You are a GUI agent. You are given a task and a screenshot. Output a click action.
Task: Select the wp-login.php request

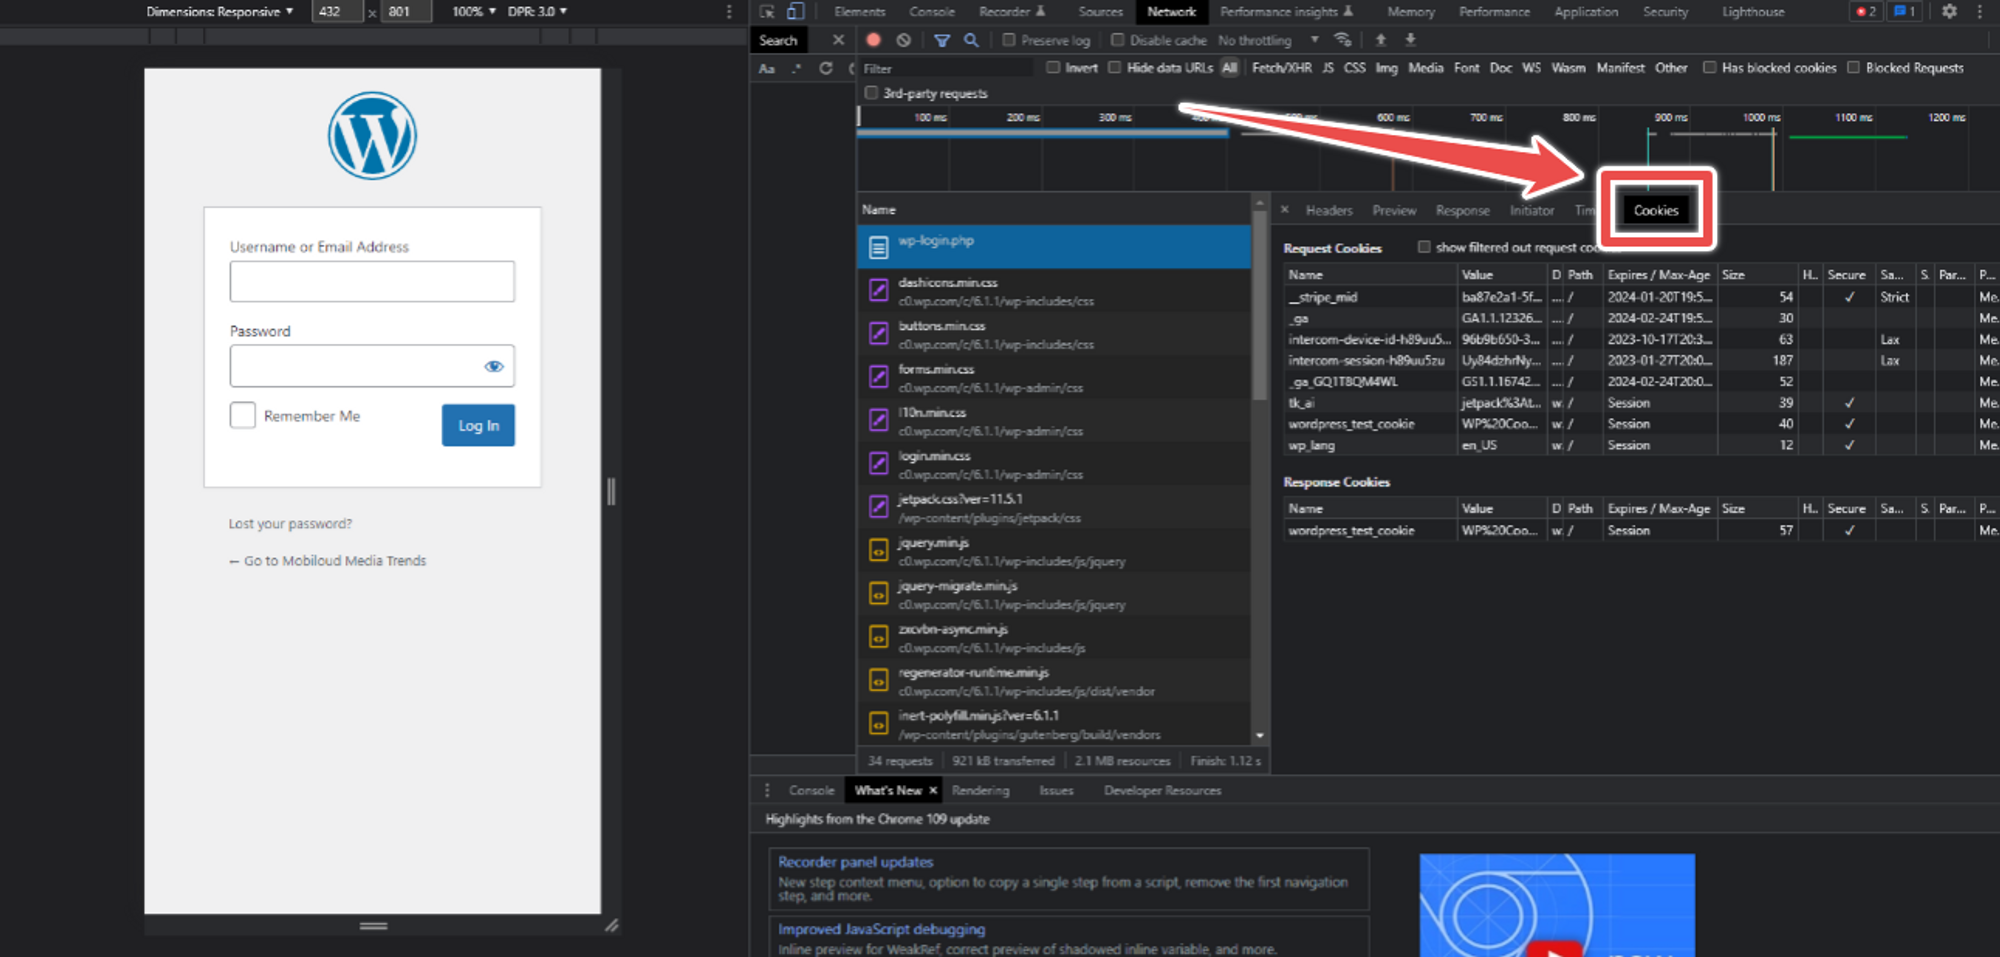coord(1054,246)
